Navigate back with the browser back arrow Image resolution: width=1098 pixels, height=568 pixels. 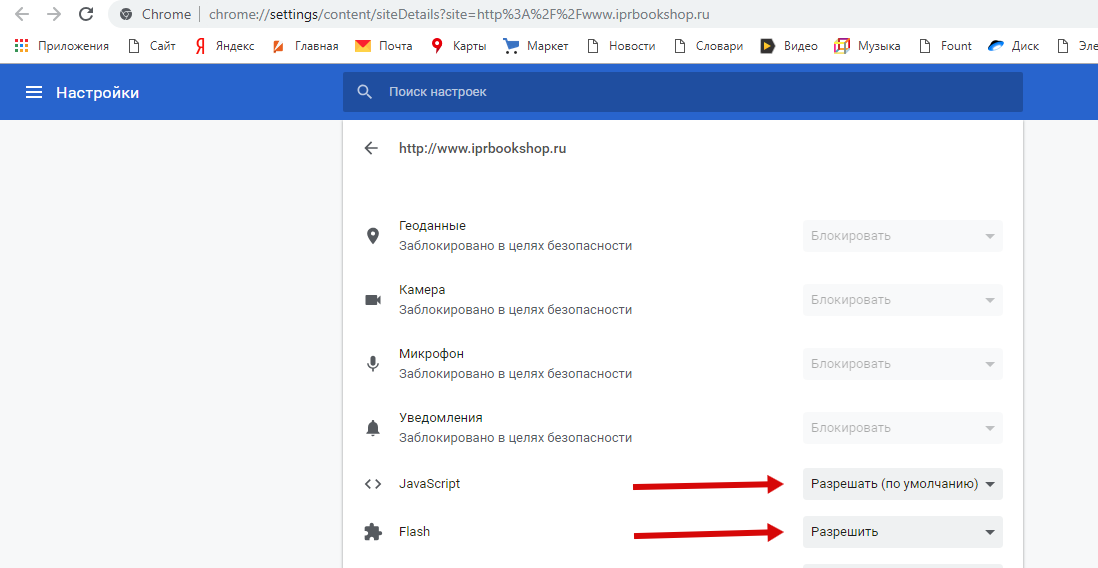(21, 15)
